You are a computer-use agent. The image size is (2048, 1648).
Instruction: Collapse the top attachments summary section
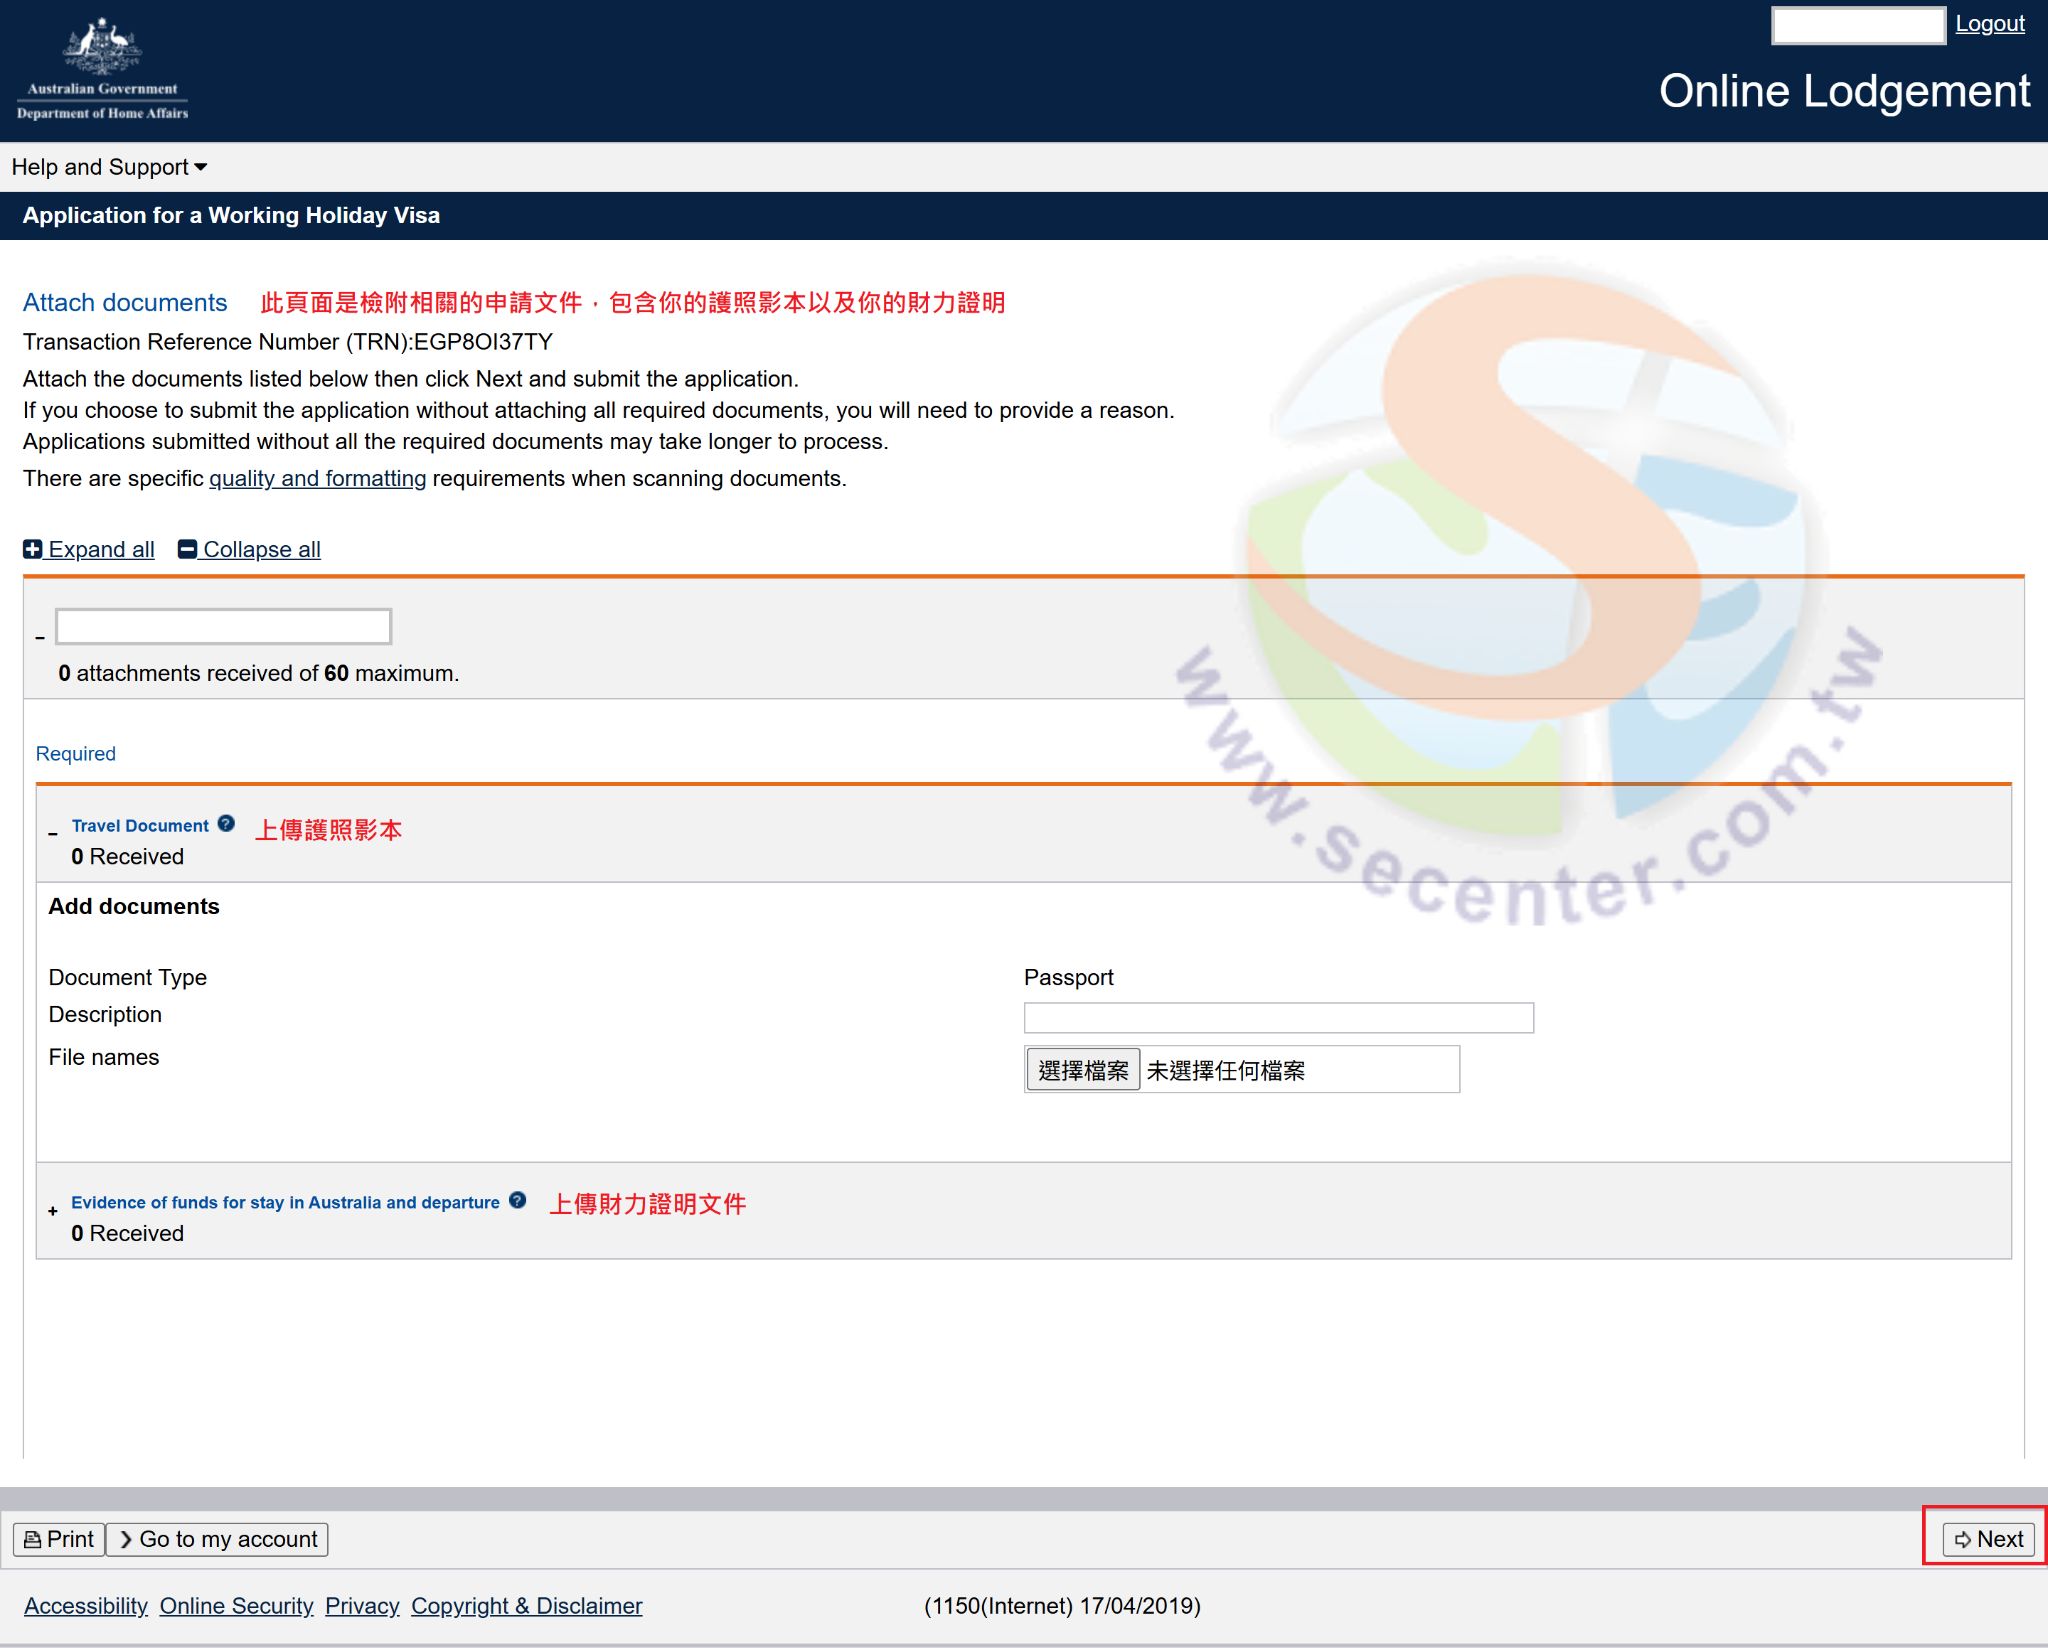coord(40,637)
